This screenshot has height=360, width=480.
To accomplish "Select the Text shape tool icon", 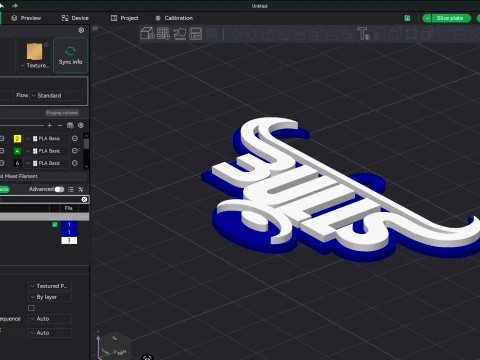I will (x=363, y=34).
